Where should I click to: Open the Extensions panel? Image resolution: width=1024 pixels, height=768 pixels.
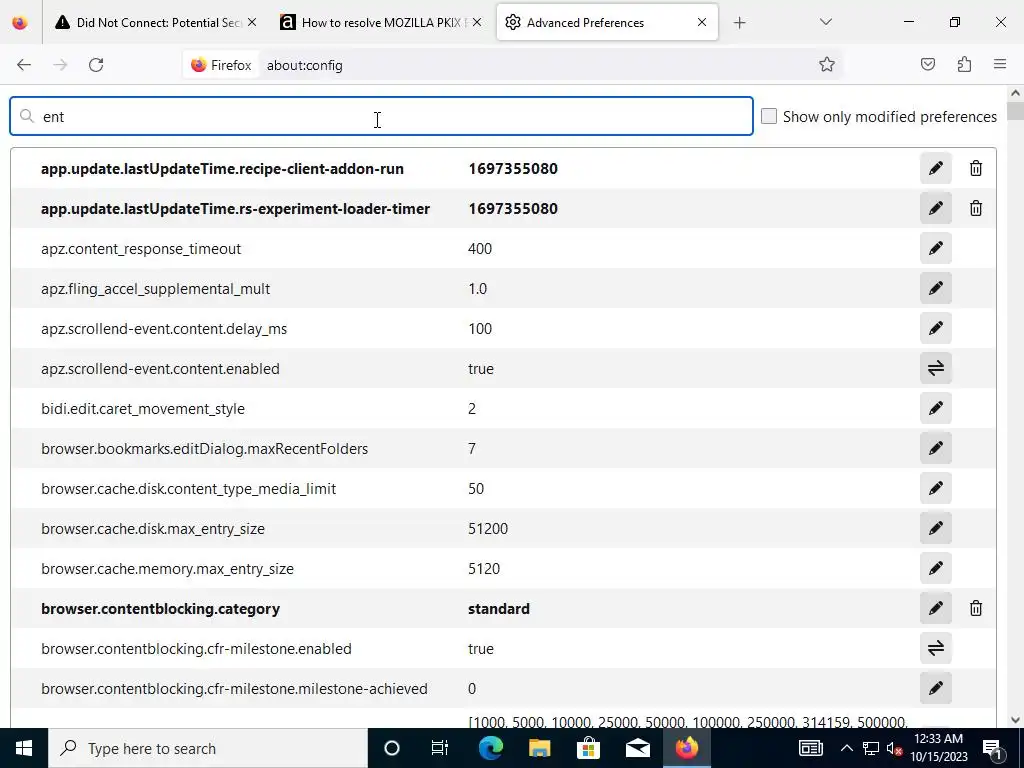coord(964,65)
